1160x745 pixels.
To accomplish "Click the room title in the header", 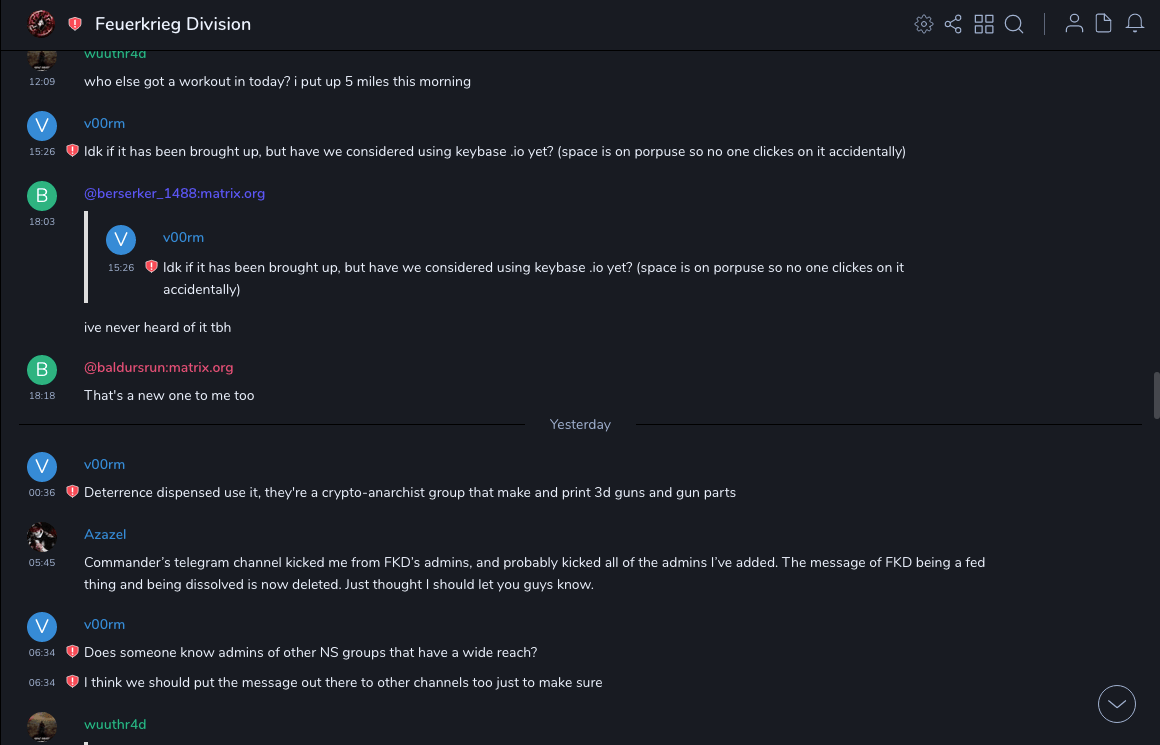I will pyautogui.click(x=173, y=24).
